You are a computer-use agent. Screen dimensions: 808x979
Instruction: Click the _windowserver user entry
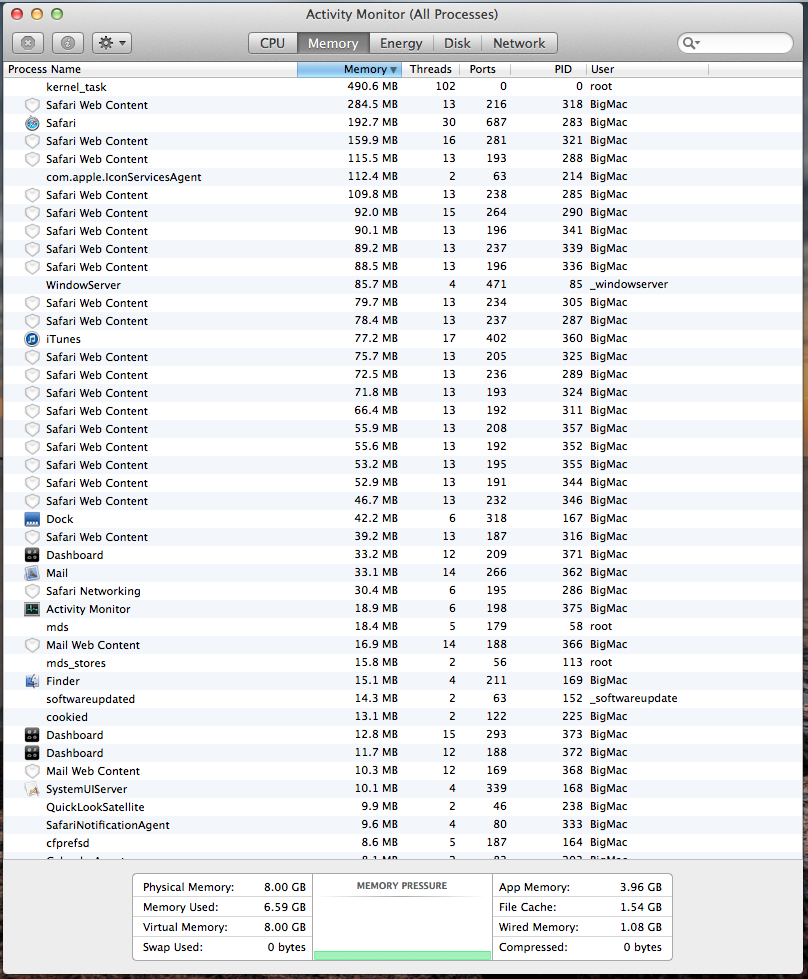(x=629, y=284)
